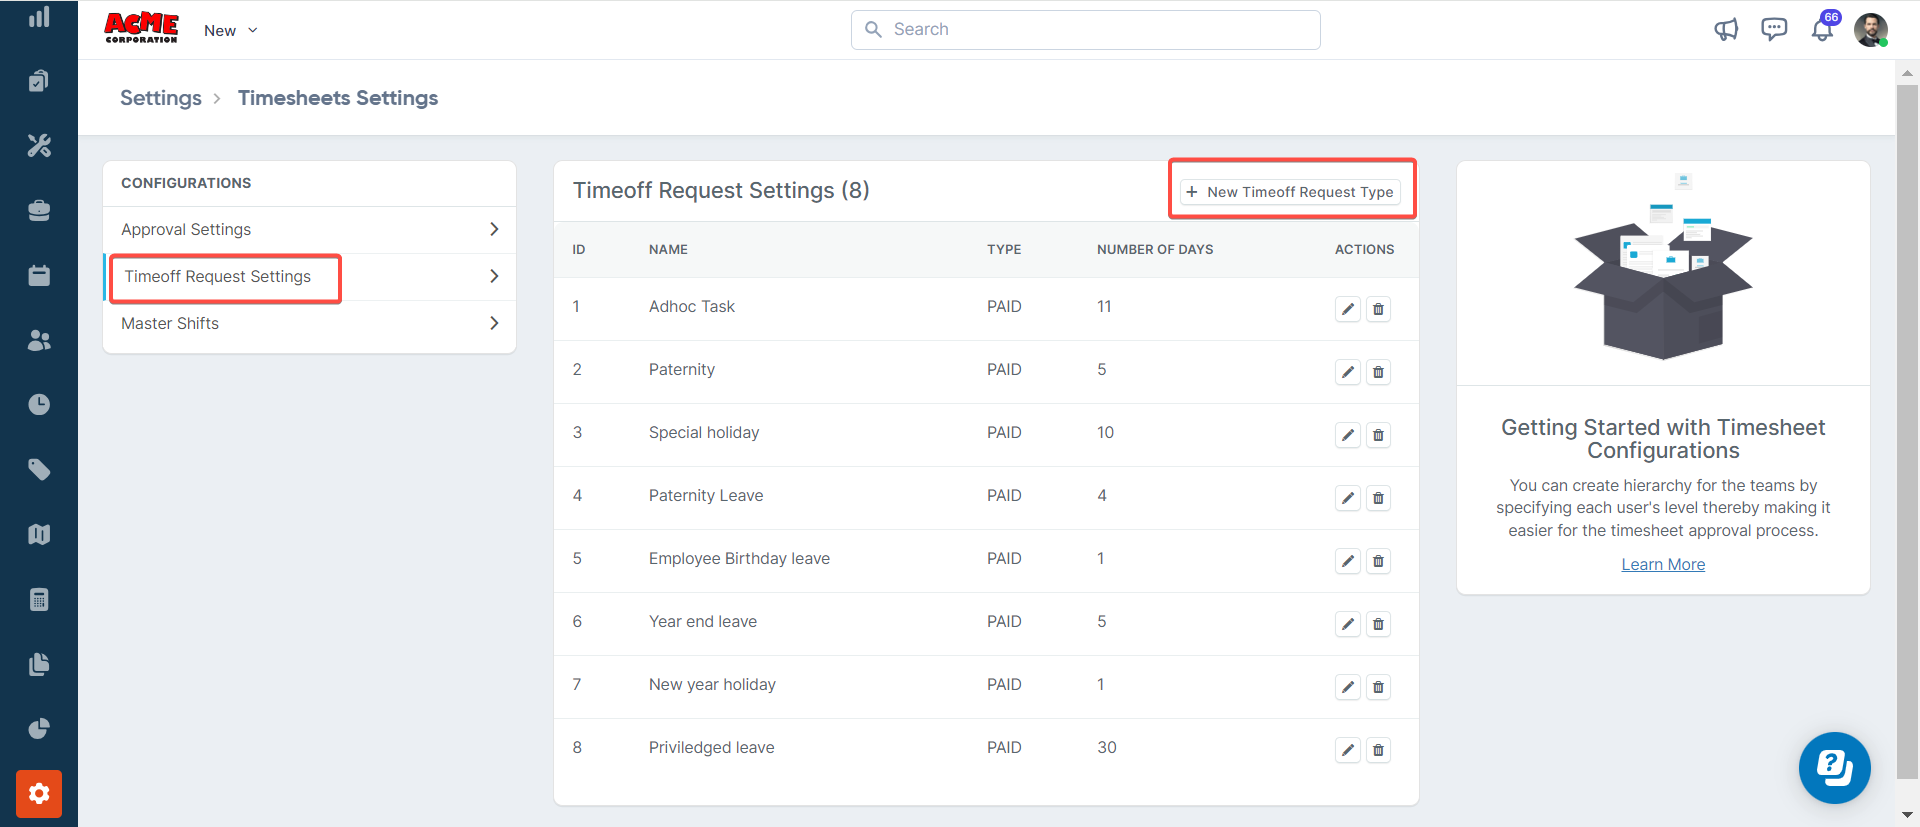Screen dimensions: 1920x827
Task: Open the clock timesheets icon in sidebar
Action: pos(39,405)
